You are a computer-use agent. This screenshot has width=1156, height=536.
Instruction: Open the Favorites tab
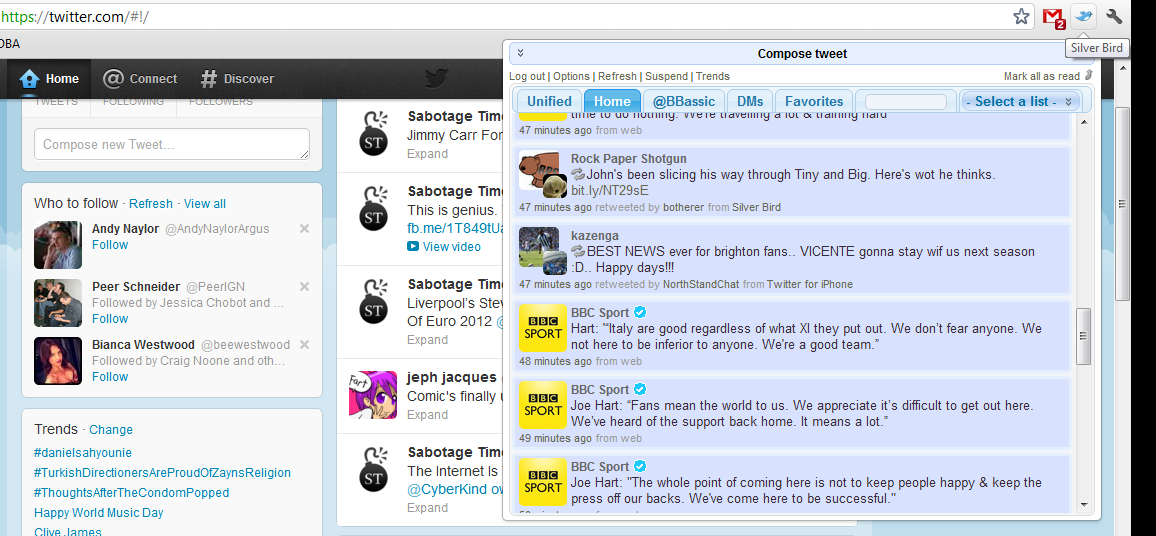point(814,101)
